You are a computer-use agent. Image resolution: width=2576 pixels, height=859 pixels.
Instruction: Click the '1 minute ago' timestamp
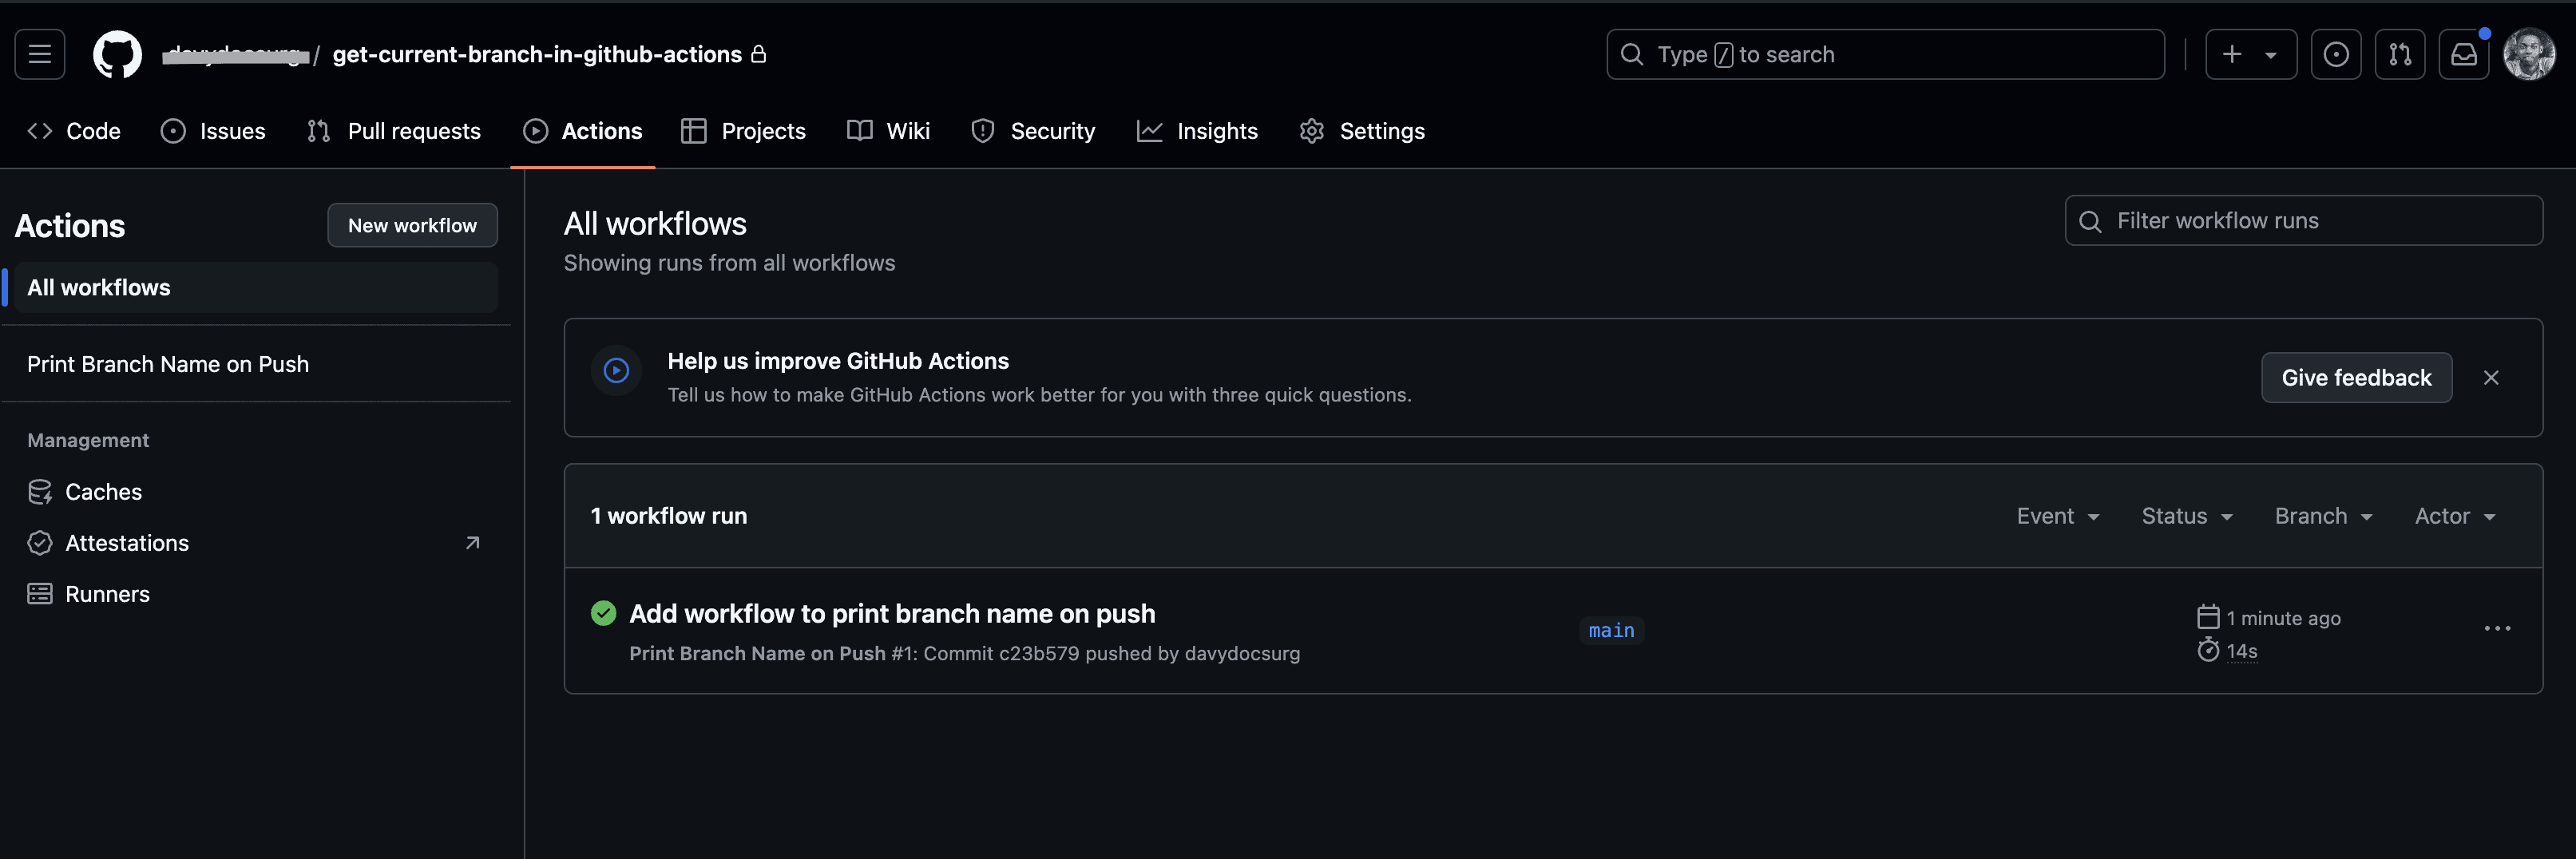2283,618
